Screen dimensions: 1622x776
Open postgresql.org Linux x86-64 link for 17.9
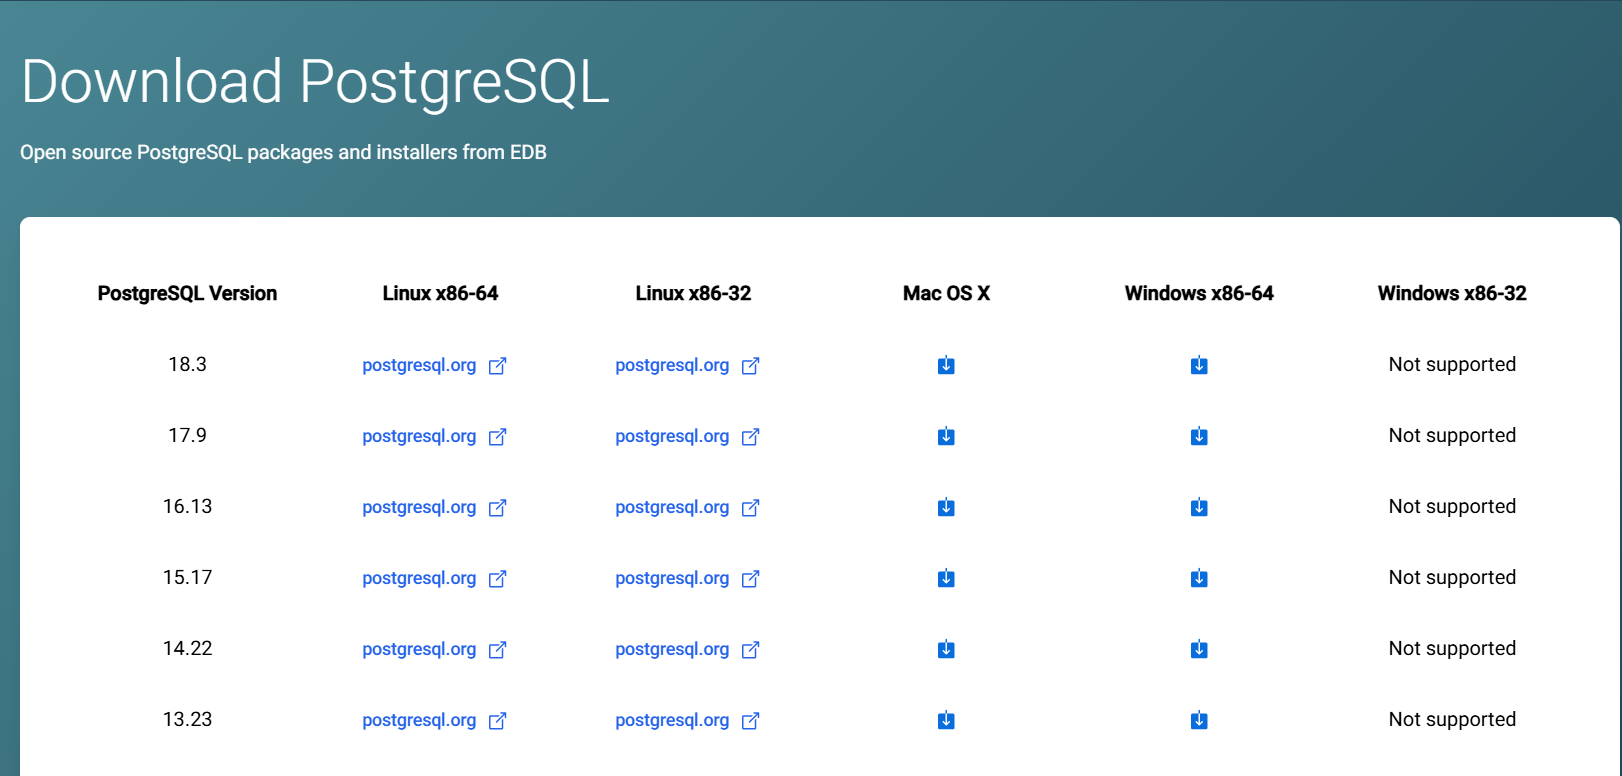pos(434,436)
